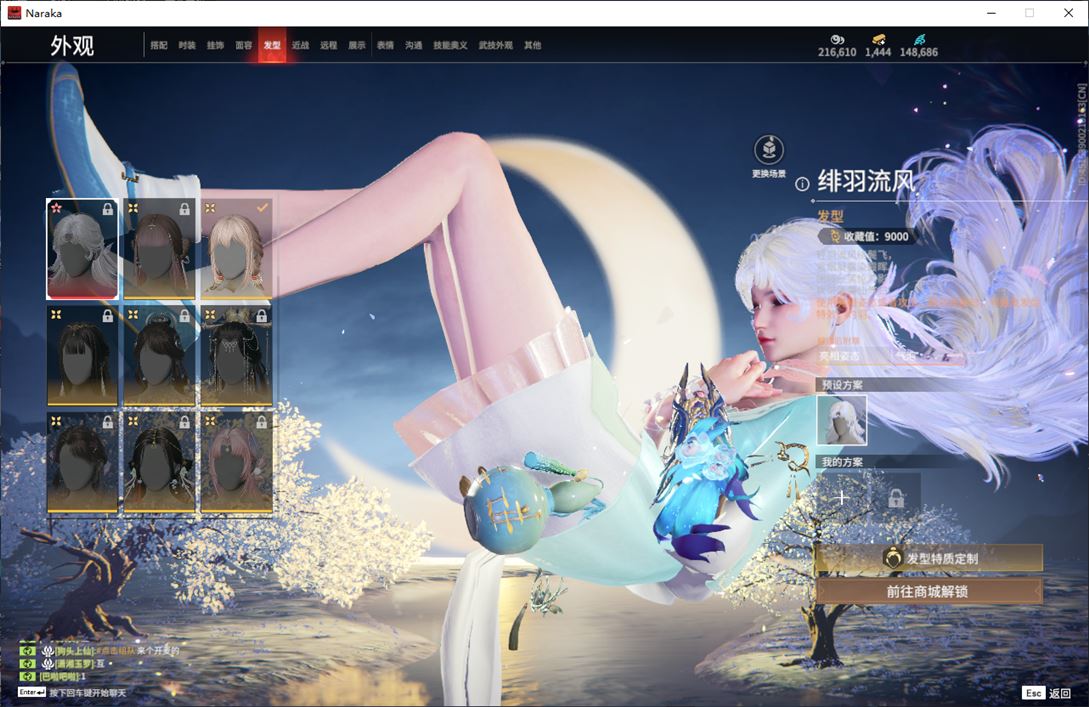Open the 挂饰 tab
The height and width of the screenshot is (707, 1089).
pos(215,45)
